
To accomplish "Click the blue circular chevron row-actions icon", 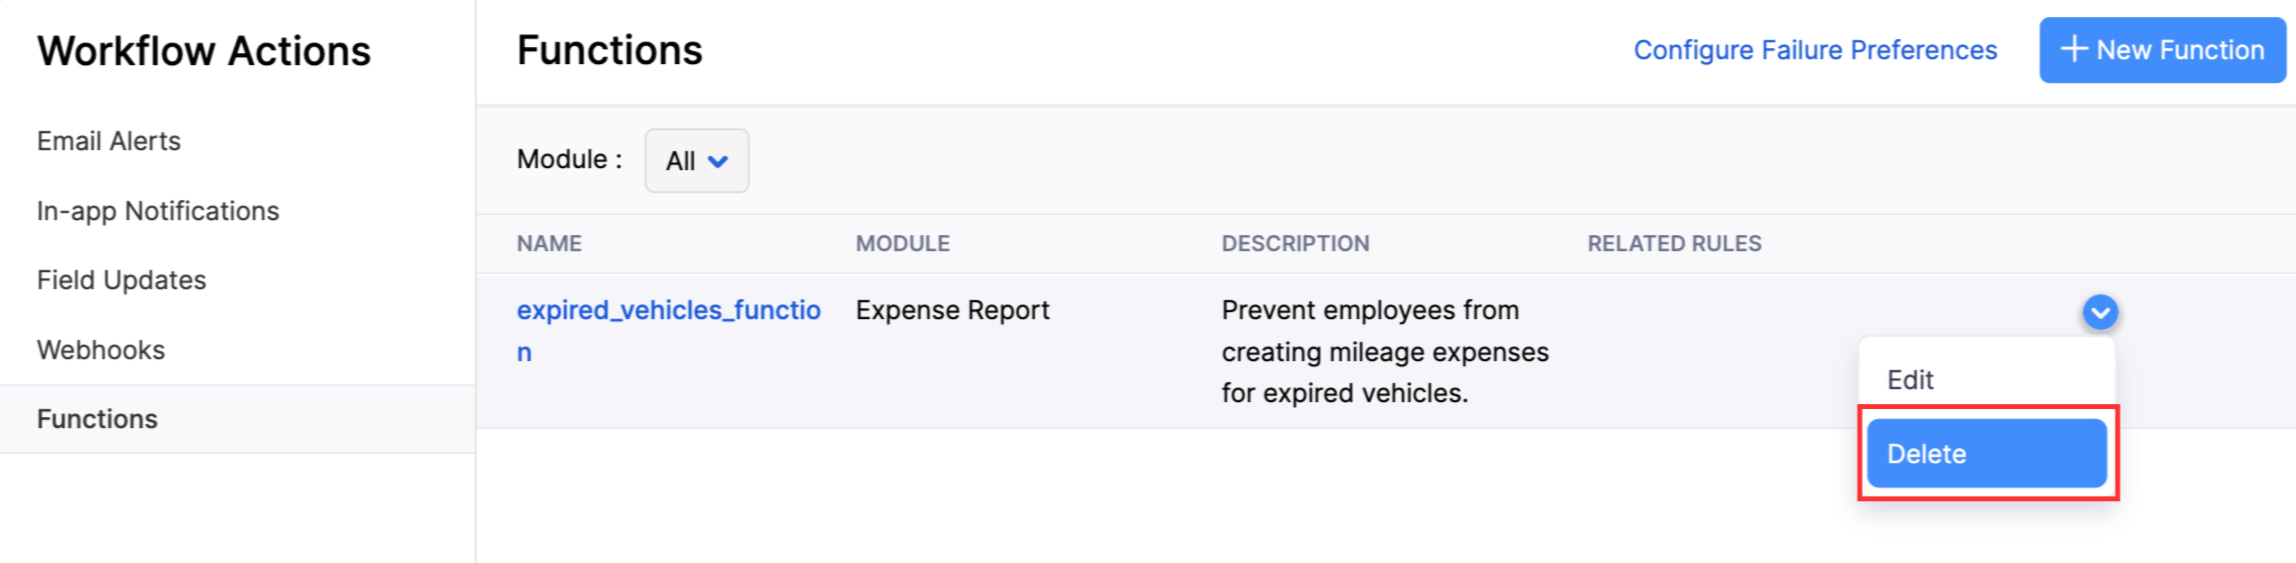I will tap(2100, 313).
